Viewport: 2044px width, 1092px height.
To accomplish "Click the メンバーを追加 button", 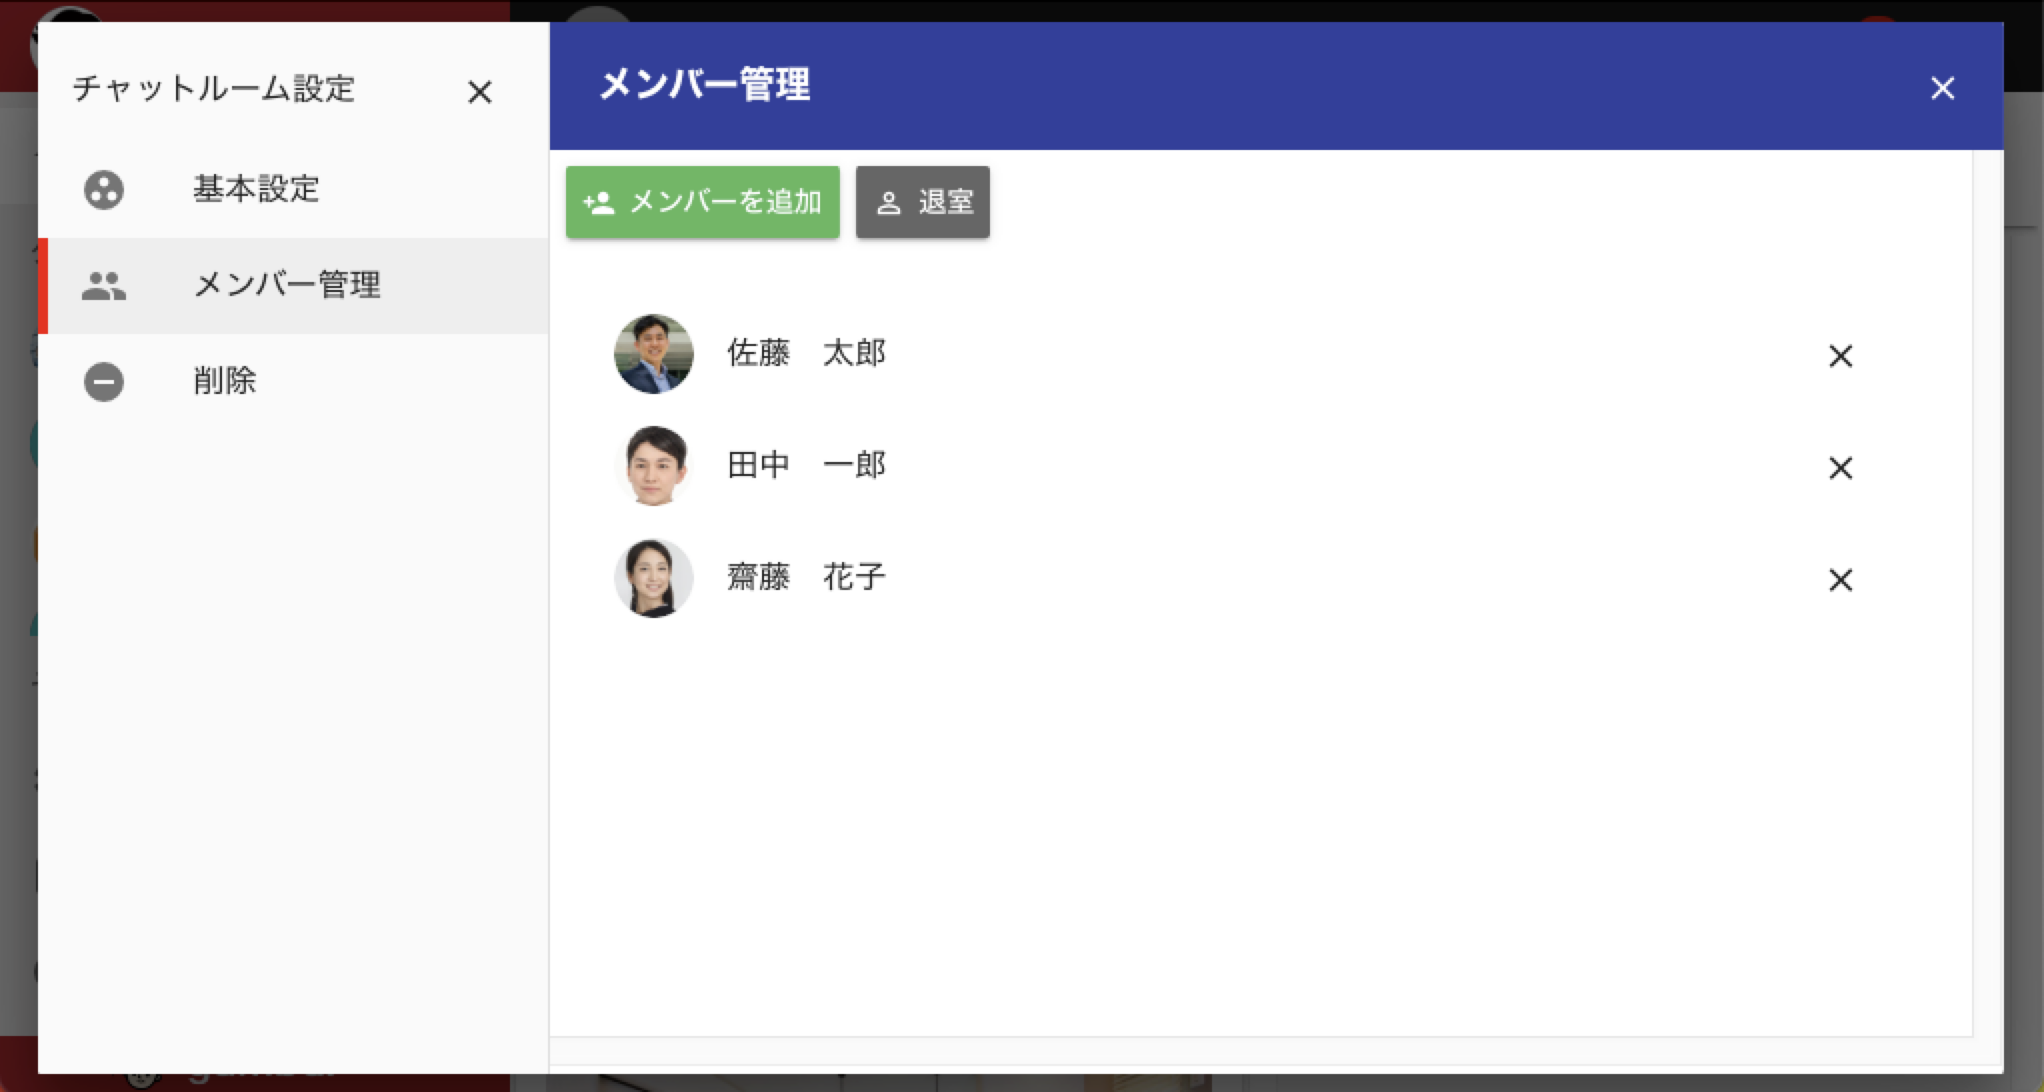I will [x=702, y=202].
